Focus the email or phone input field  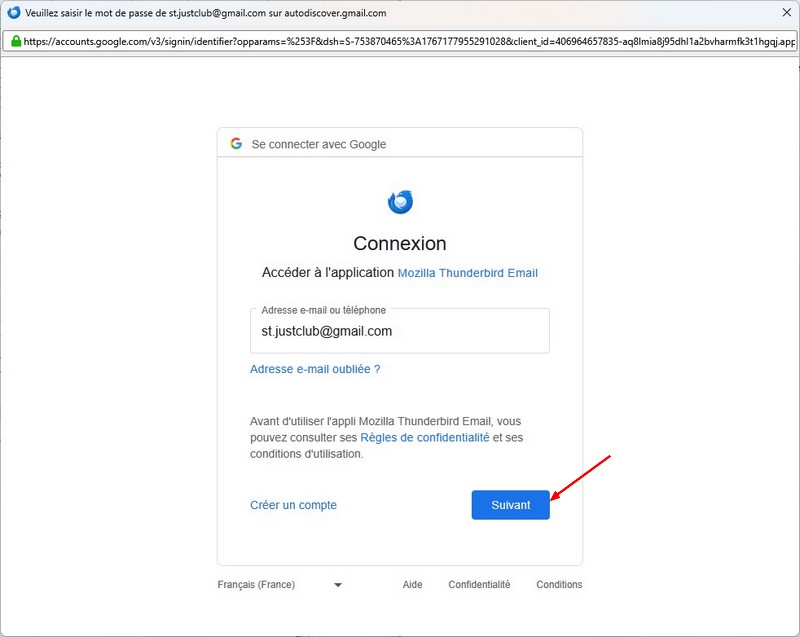[x=400, y=332]
